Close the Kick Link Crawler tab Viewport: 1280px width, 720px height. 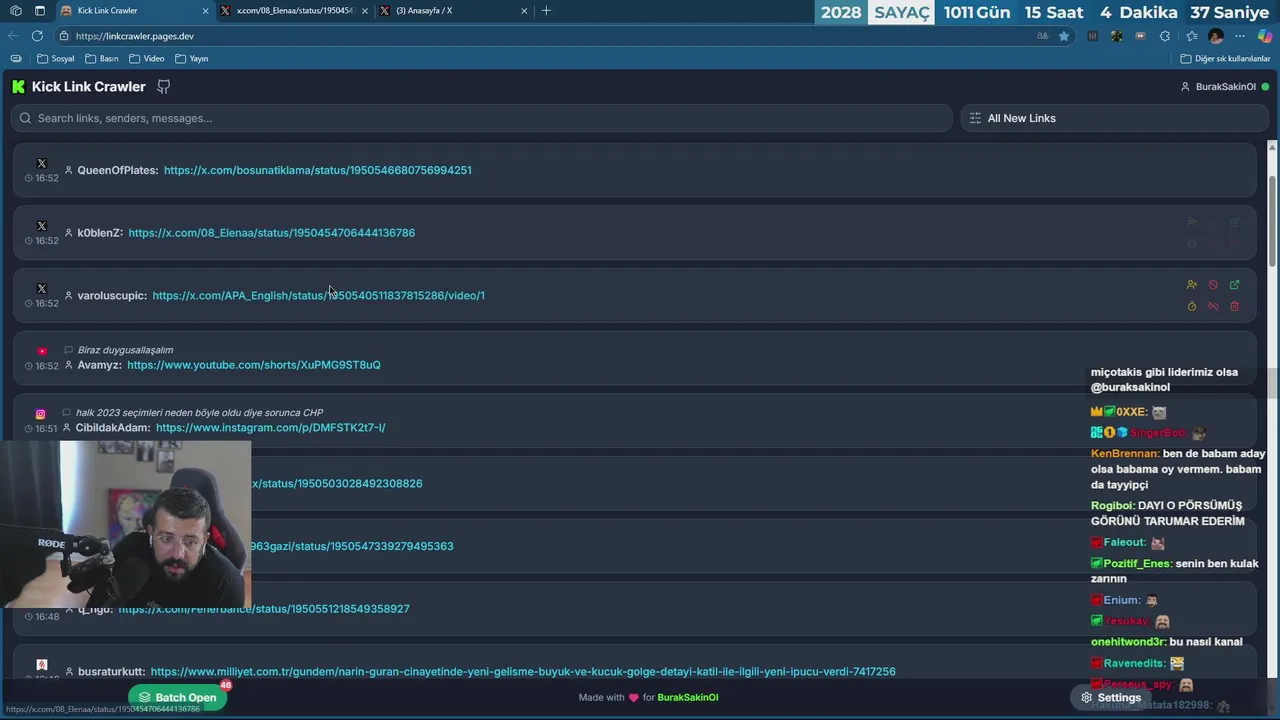point(206,11)
